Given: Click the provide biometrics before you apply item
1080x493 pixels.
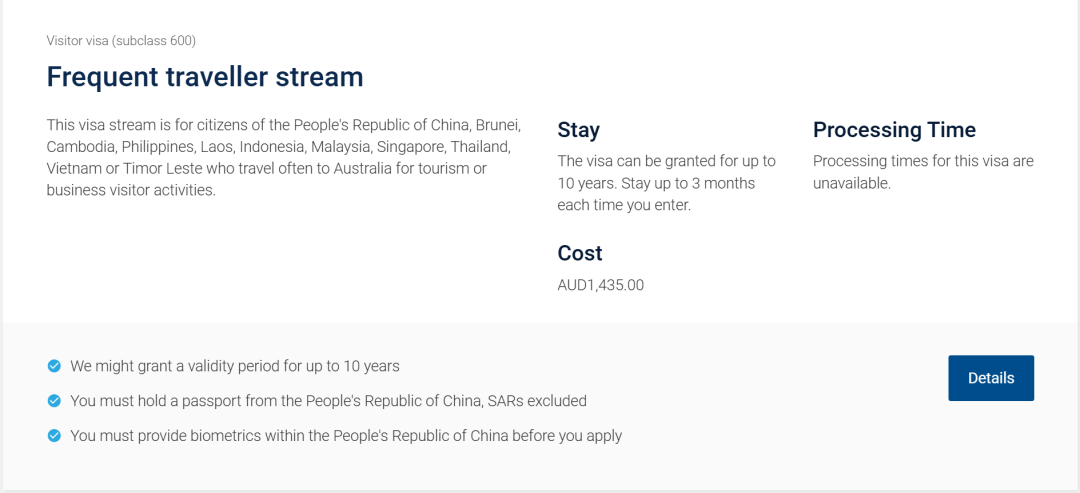Looking at the screenshot, I should click(346, 436).
